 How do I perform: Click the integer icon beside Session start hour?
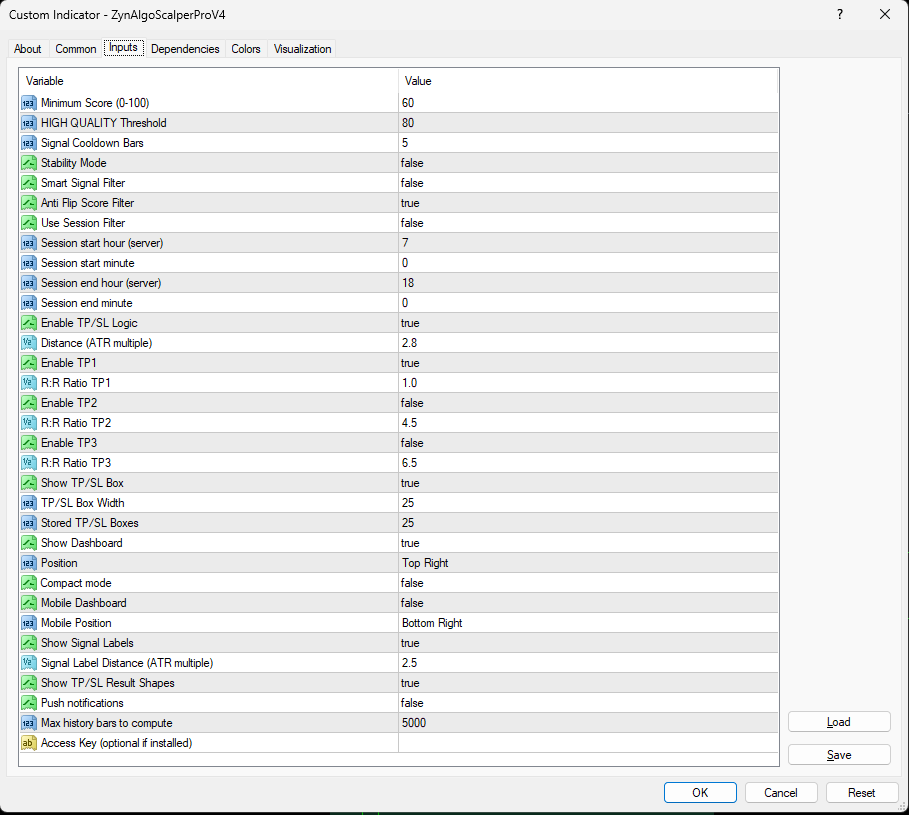(28, 243)
